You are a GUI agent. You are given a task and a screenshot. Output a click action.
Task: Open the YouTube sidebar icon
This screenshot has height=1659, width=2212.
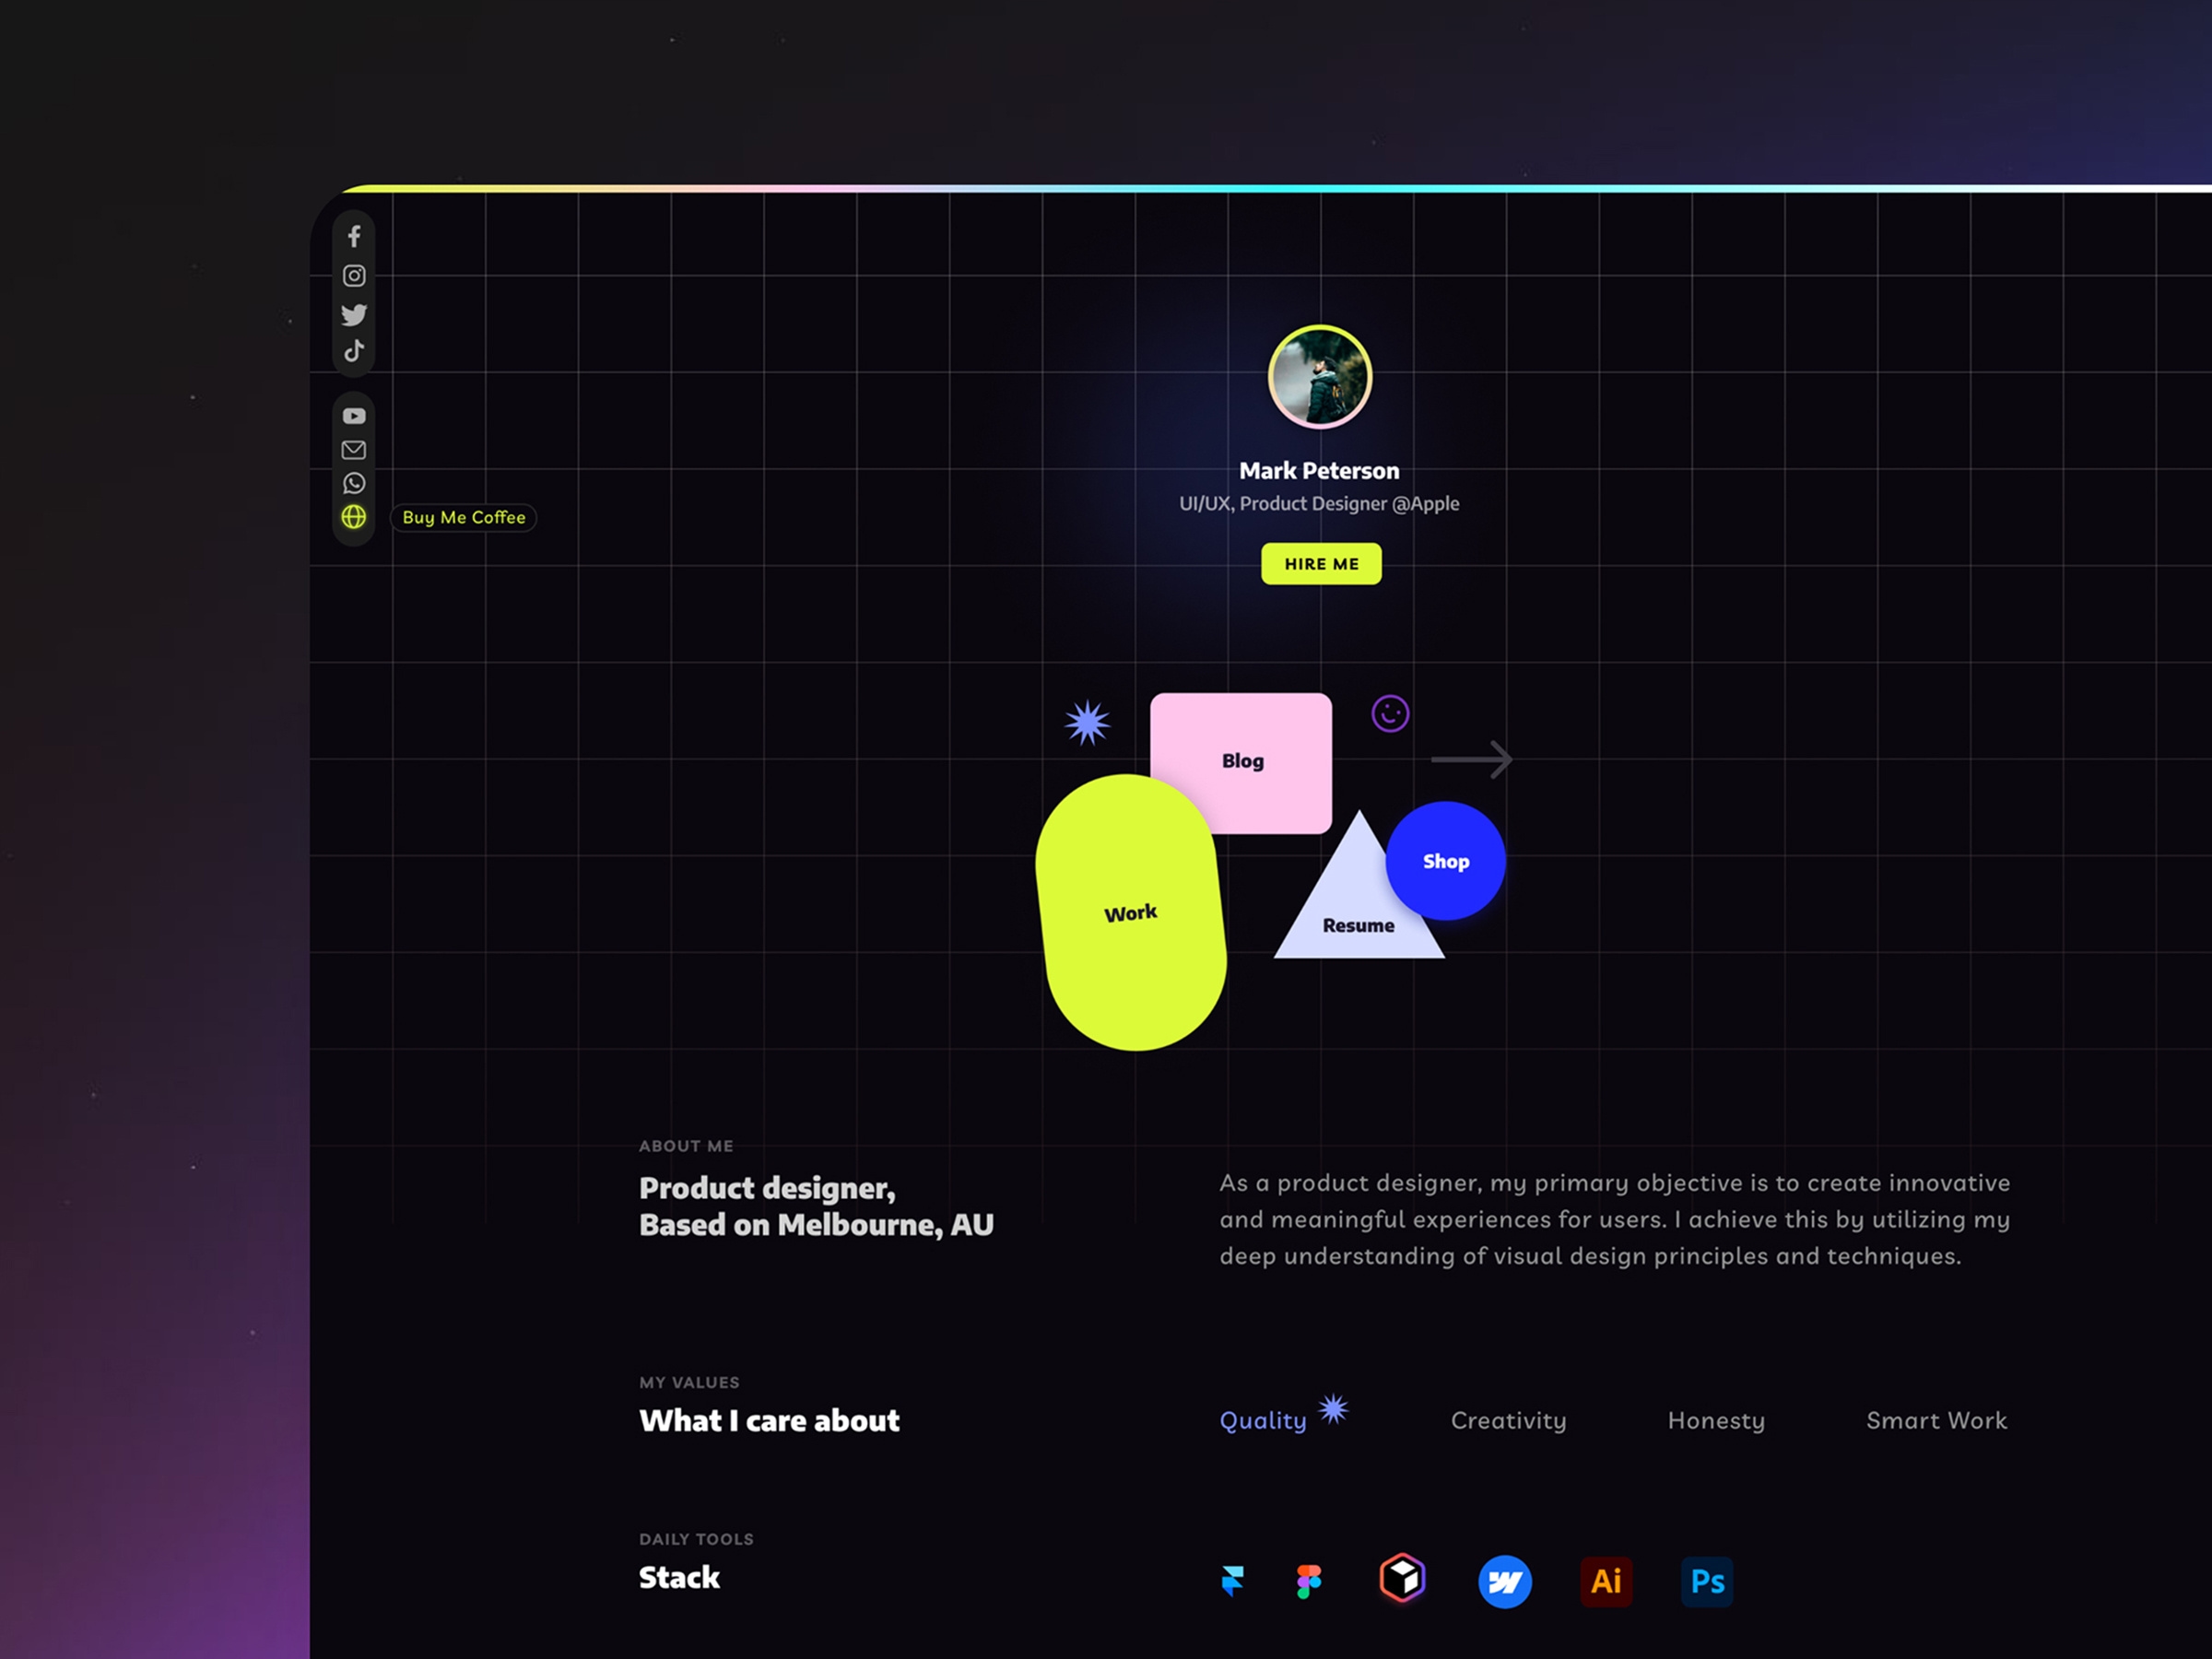point(354,416)
